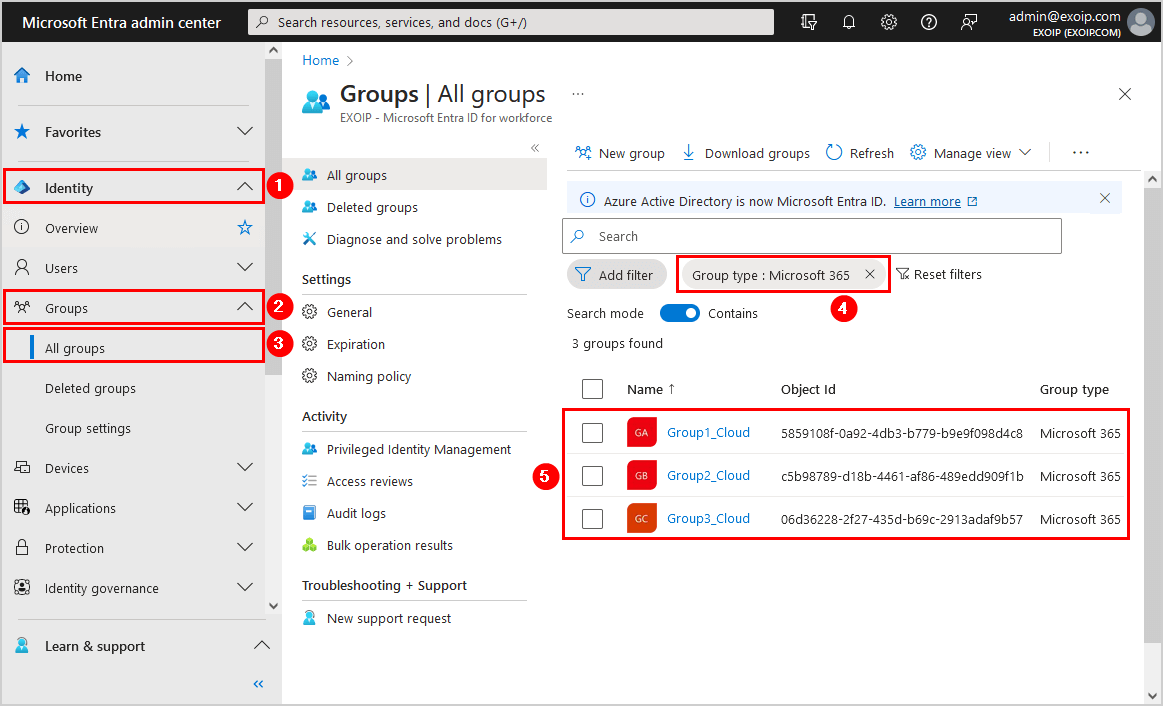Check the Group2_Cloud checkbox
Viewport: 1163px width, 706px height.
[593, 475]
